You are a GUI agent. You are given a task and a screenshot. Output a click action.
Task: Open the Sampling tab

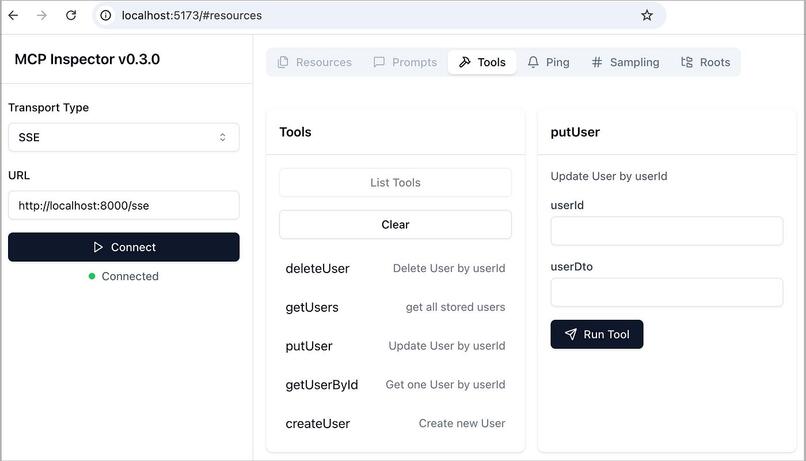pos(625,62)
